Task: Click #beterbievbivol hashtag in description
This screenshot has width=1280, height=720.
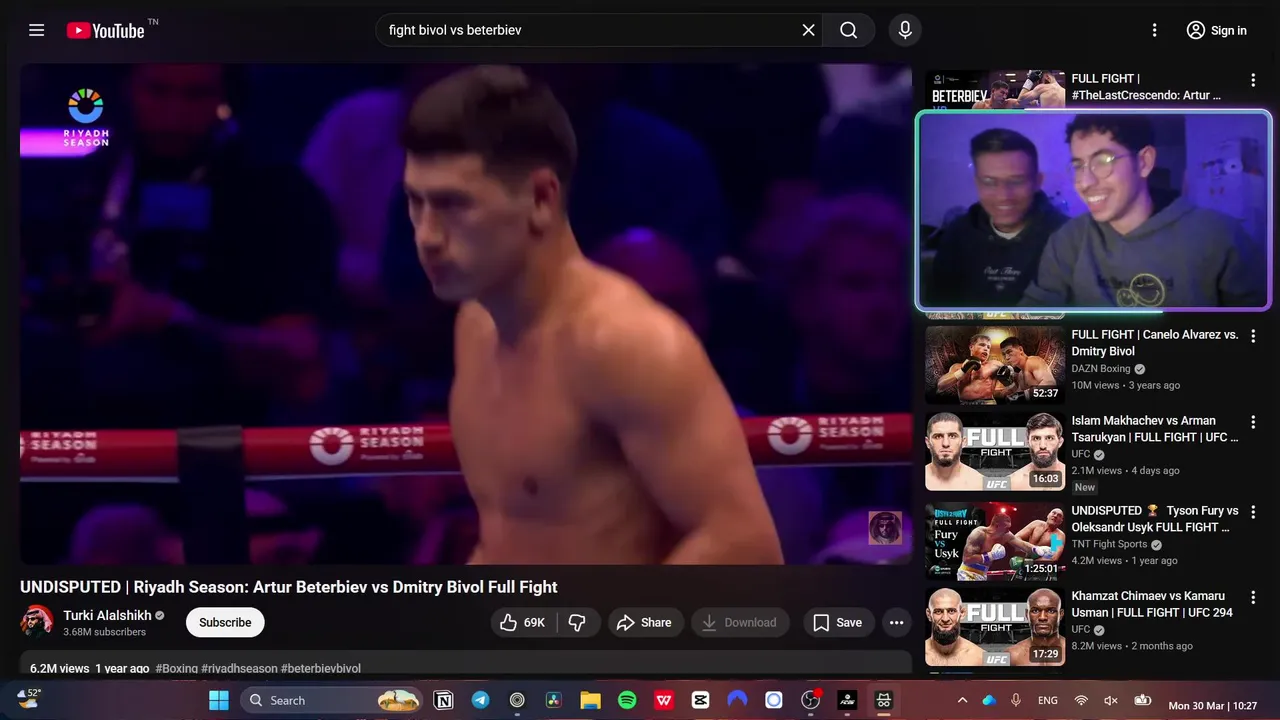Action: 320,668
